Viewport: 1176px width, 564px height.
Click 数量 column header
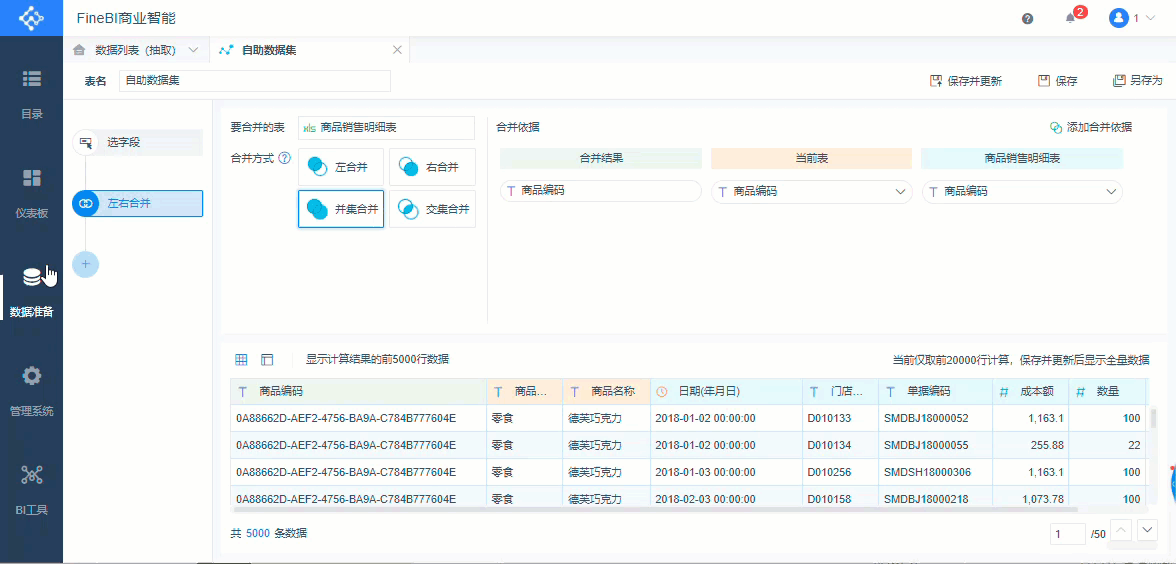[1107, 392]
